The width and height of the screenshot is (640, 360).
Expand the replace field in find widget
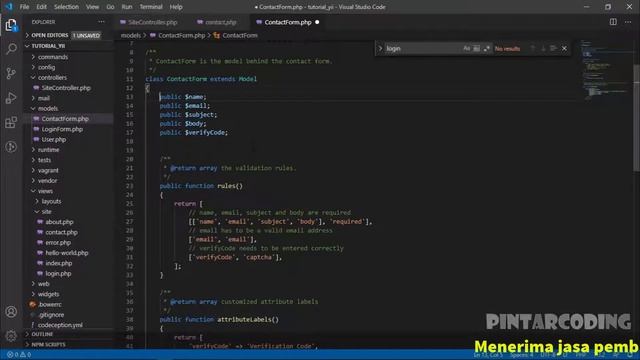click(380, 49)
